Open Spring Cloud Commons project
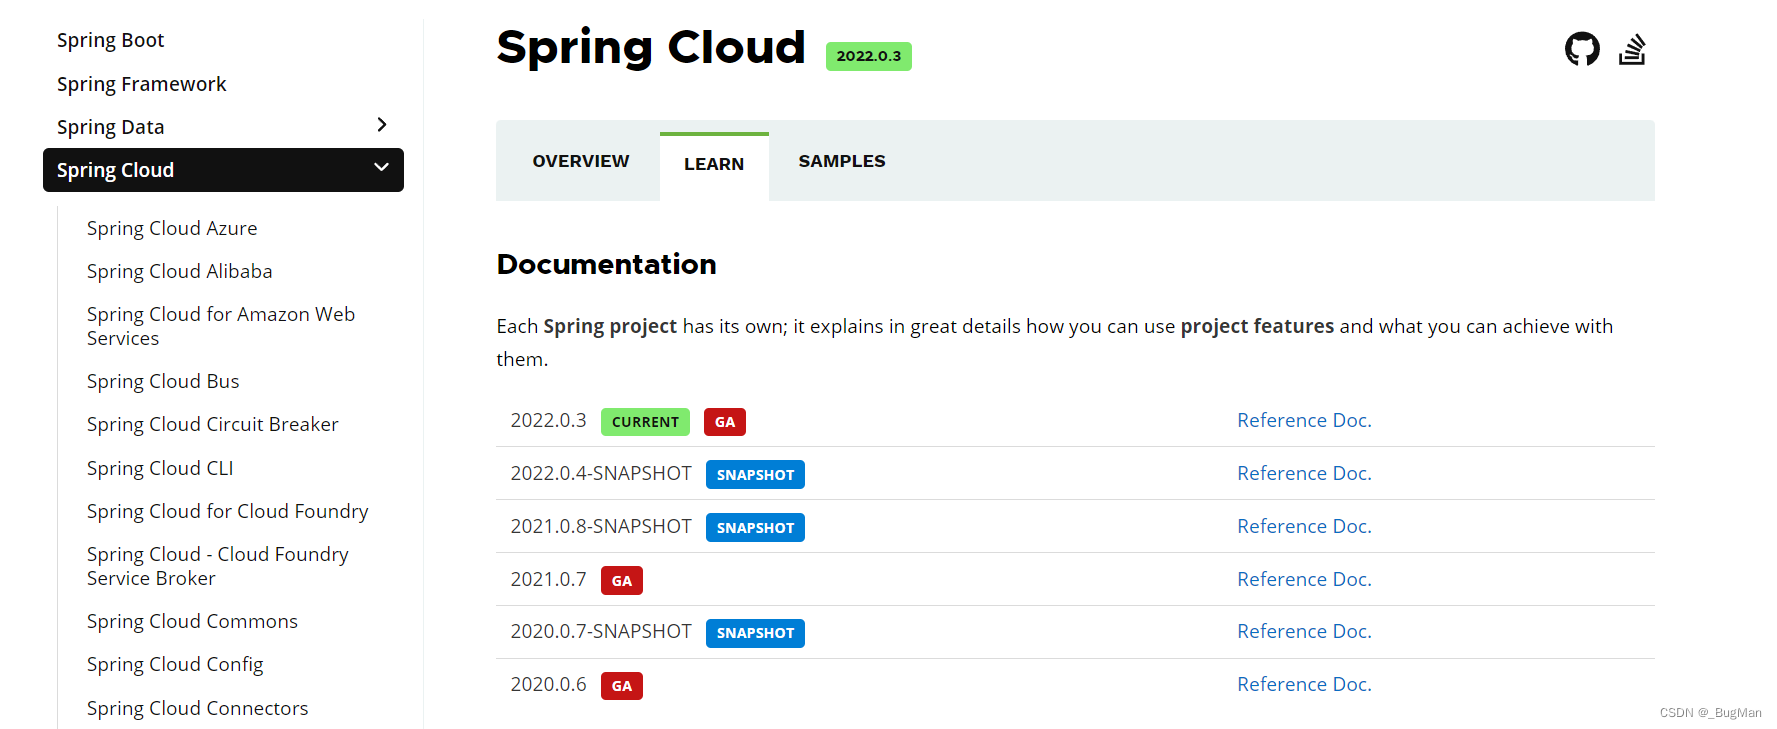Image resolution: width=1777 pixels, height=729 pixels. (192, 621)
